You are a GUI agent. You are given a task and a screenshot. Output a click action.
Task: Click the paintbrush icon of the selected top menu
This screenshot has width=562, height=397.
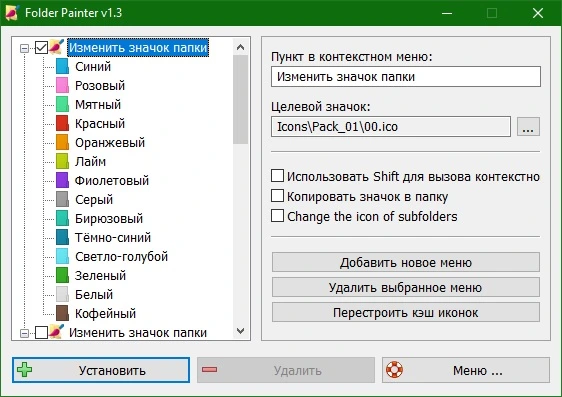57,47
